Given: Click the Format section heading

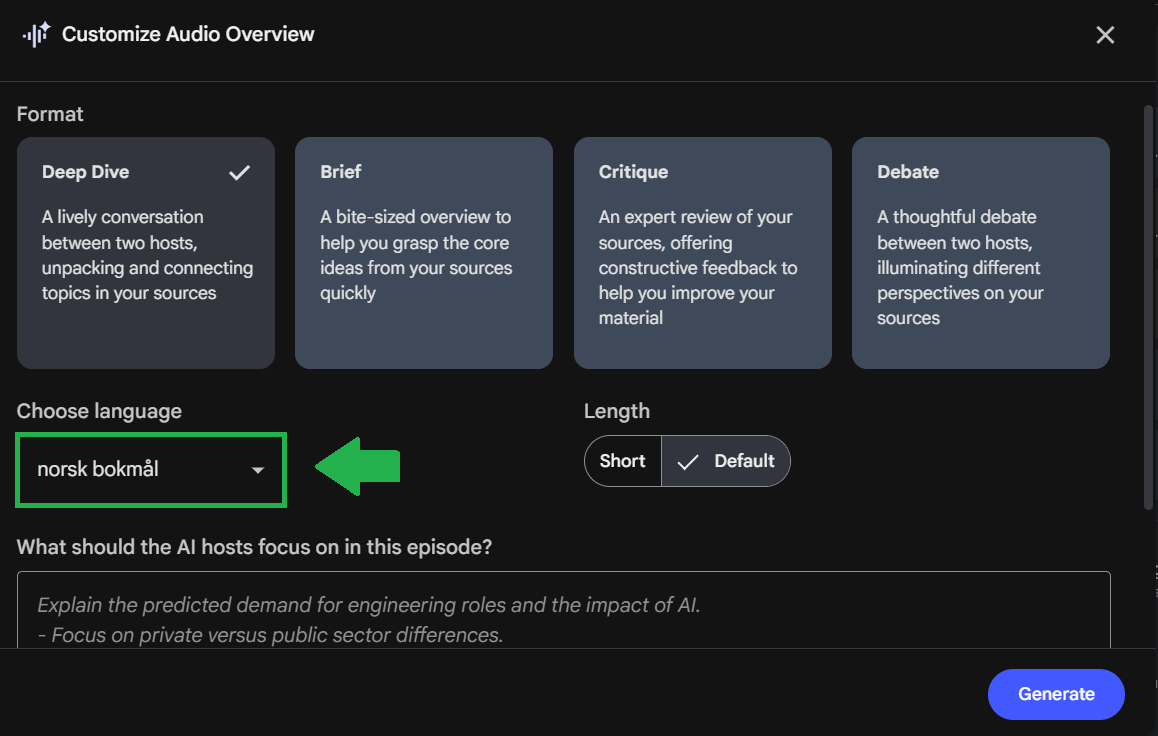Looking at the screenshot, I should tap(50, 114).
